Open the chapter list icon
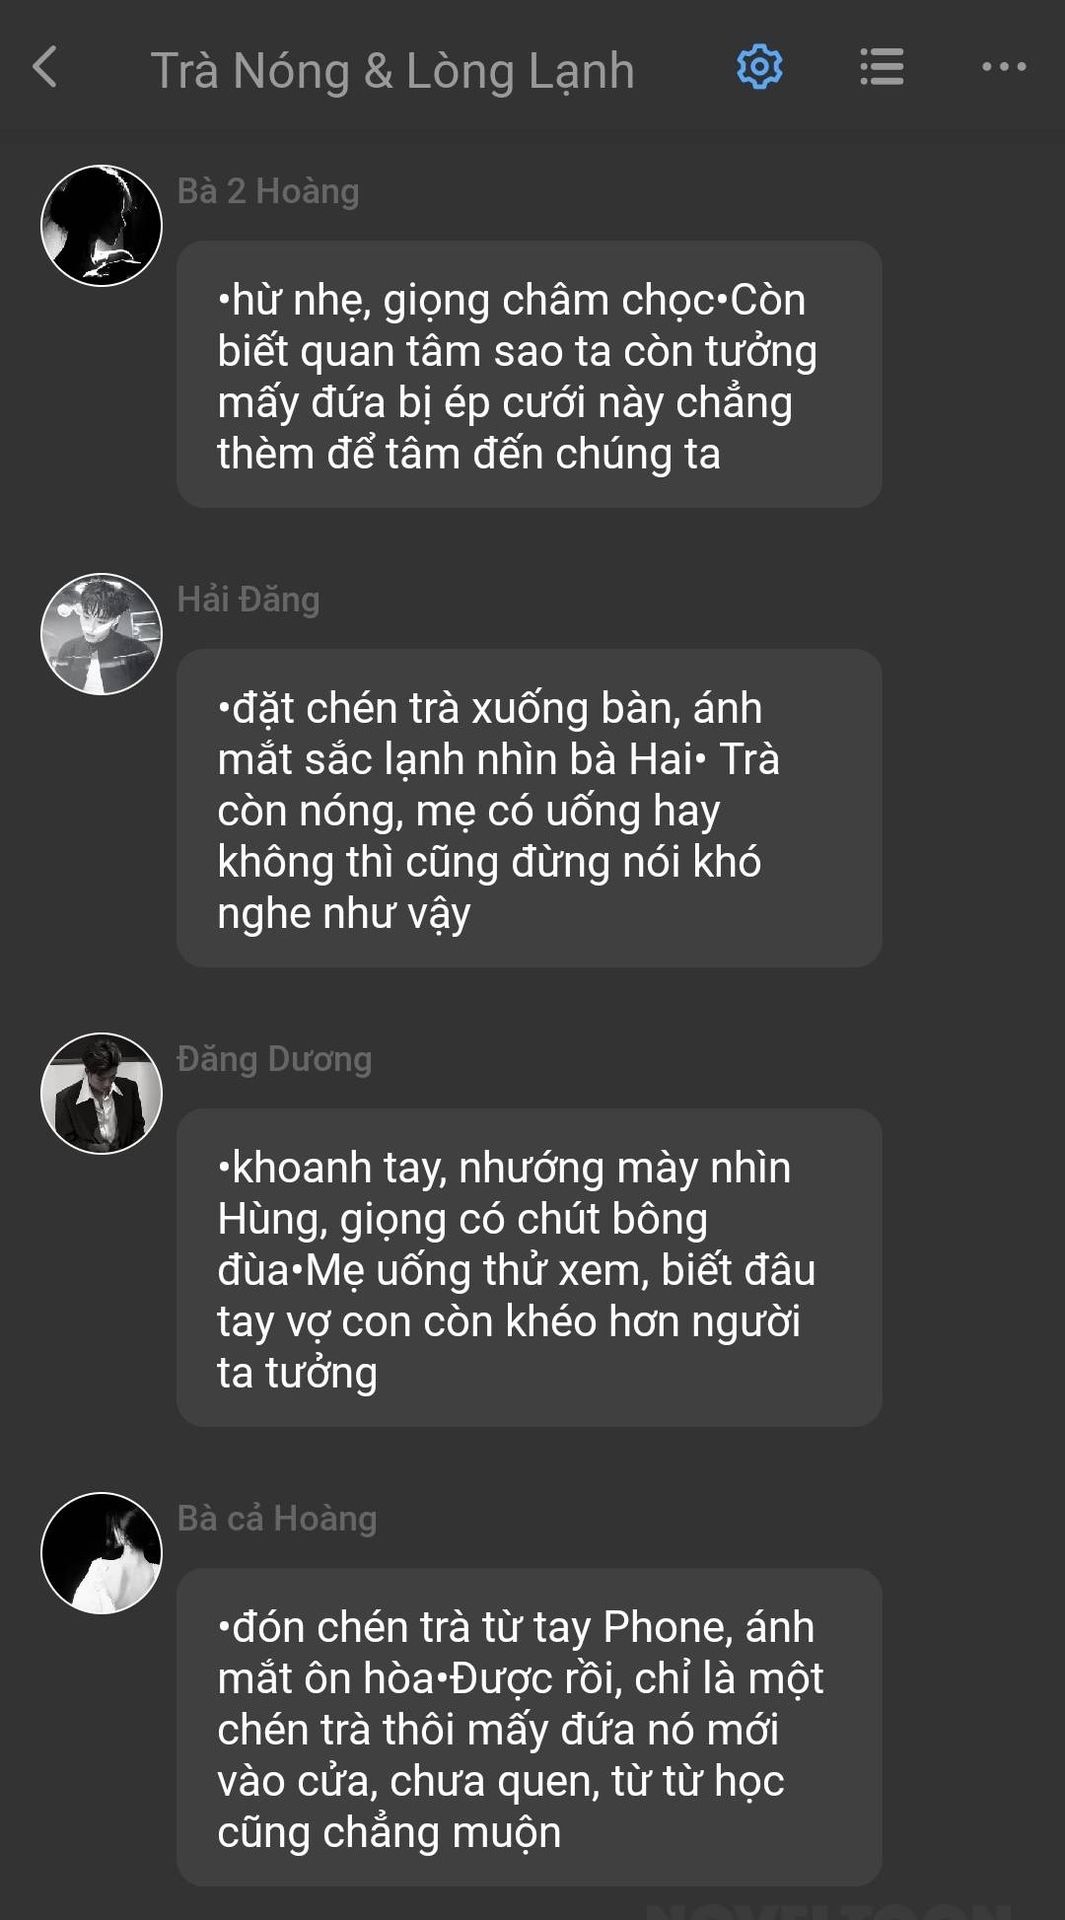 tap(882, 67)
